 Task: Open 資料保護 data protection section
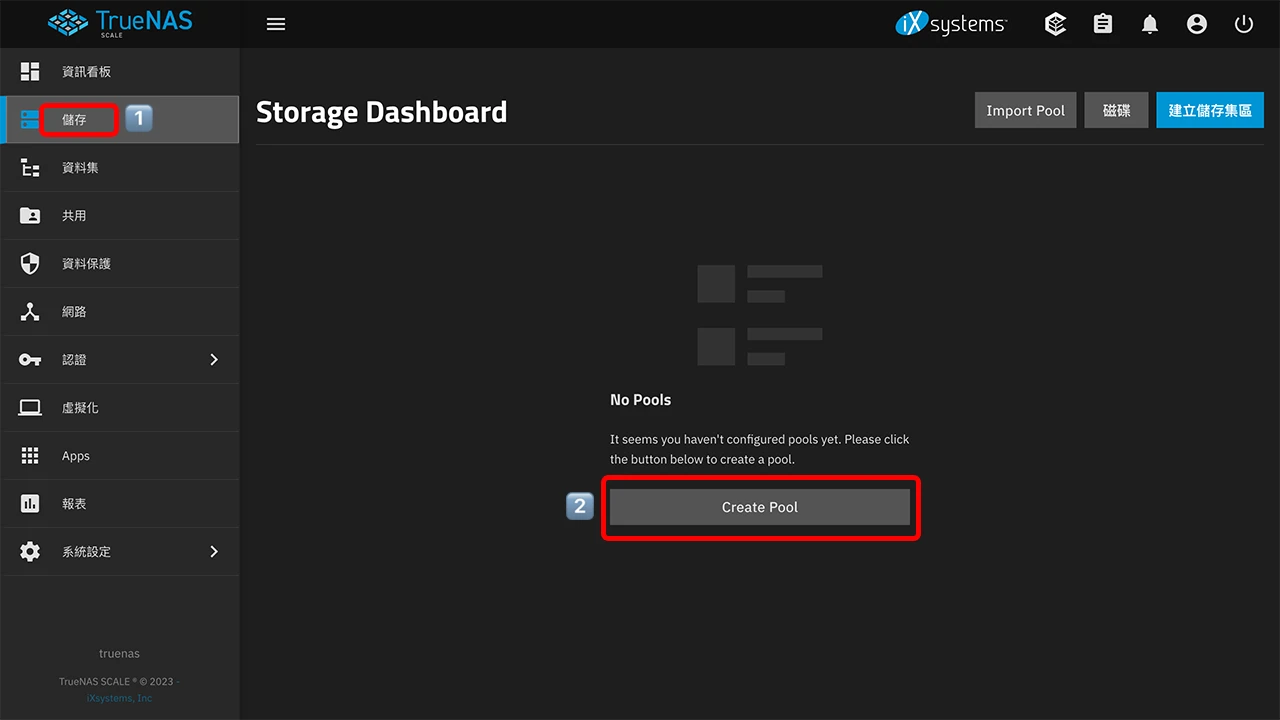coord(86,264)
